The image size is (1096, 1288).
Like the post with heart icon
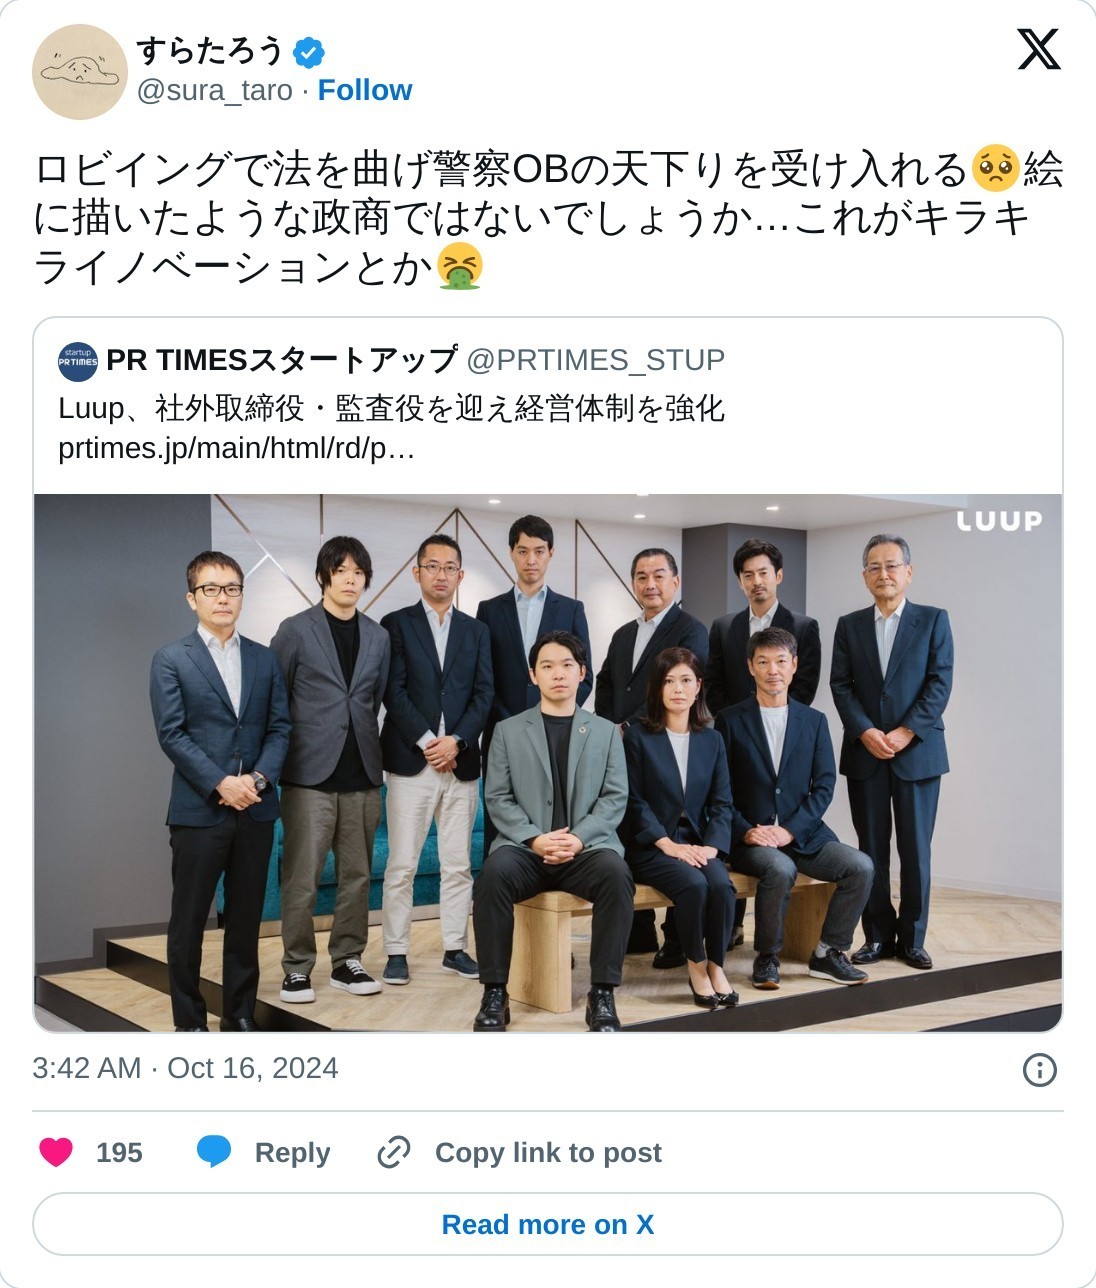56,1152
